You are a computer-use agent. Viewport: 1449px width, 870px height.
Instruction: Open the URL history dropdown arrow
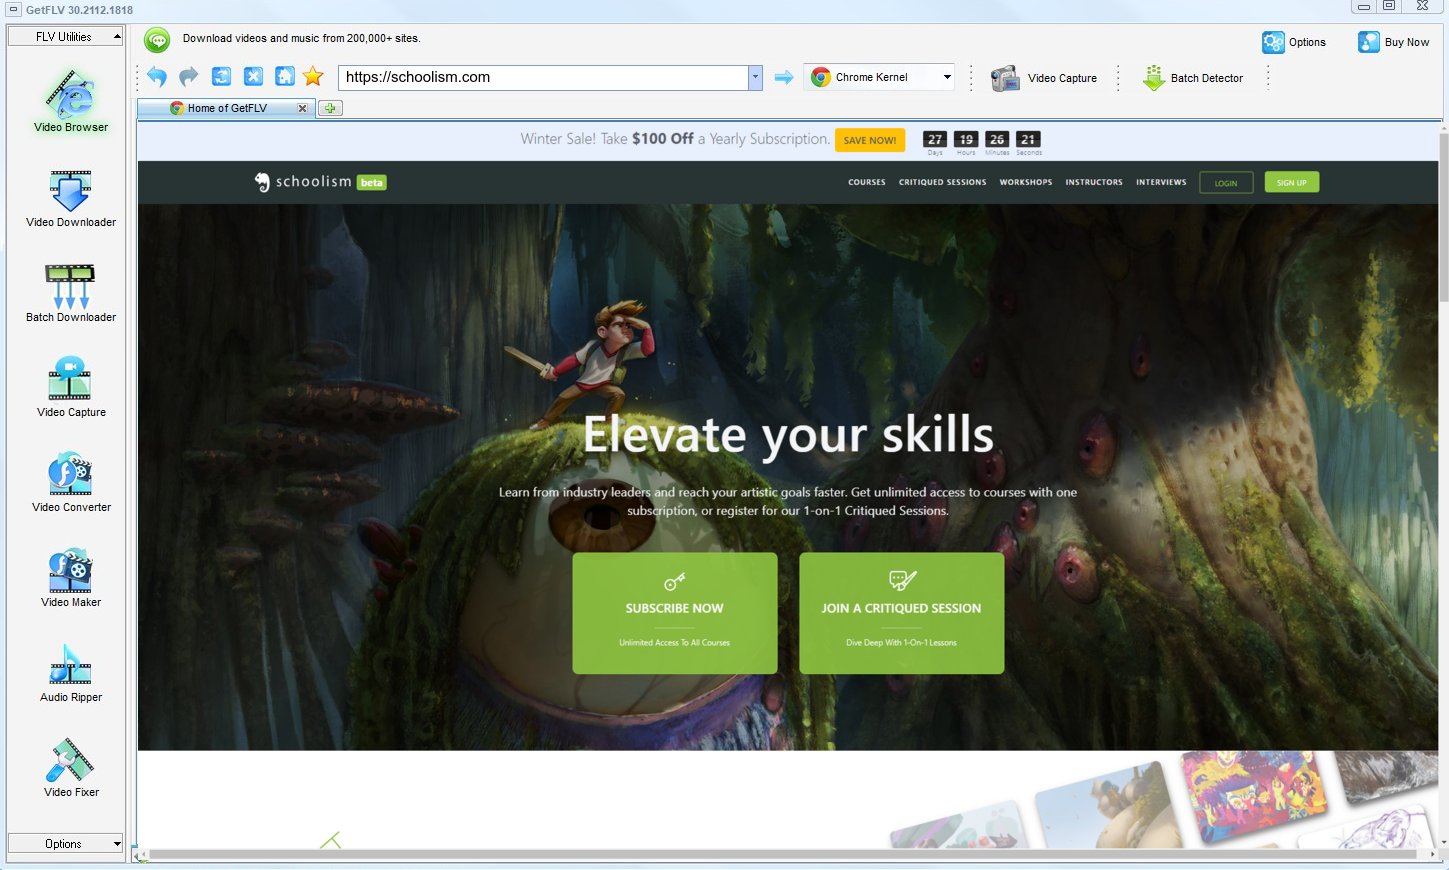[755, 77]
